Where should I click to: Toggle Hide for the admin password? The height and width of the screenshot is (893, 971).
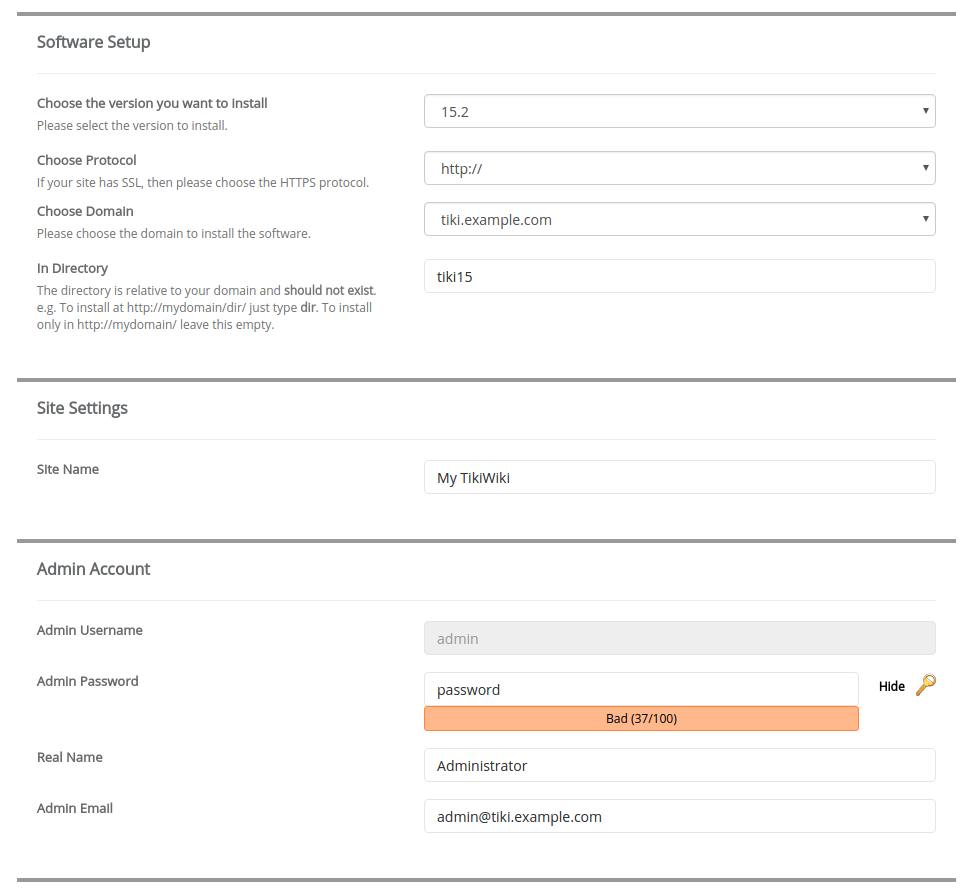tap(891, 686)
